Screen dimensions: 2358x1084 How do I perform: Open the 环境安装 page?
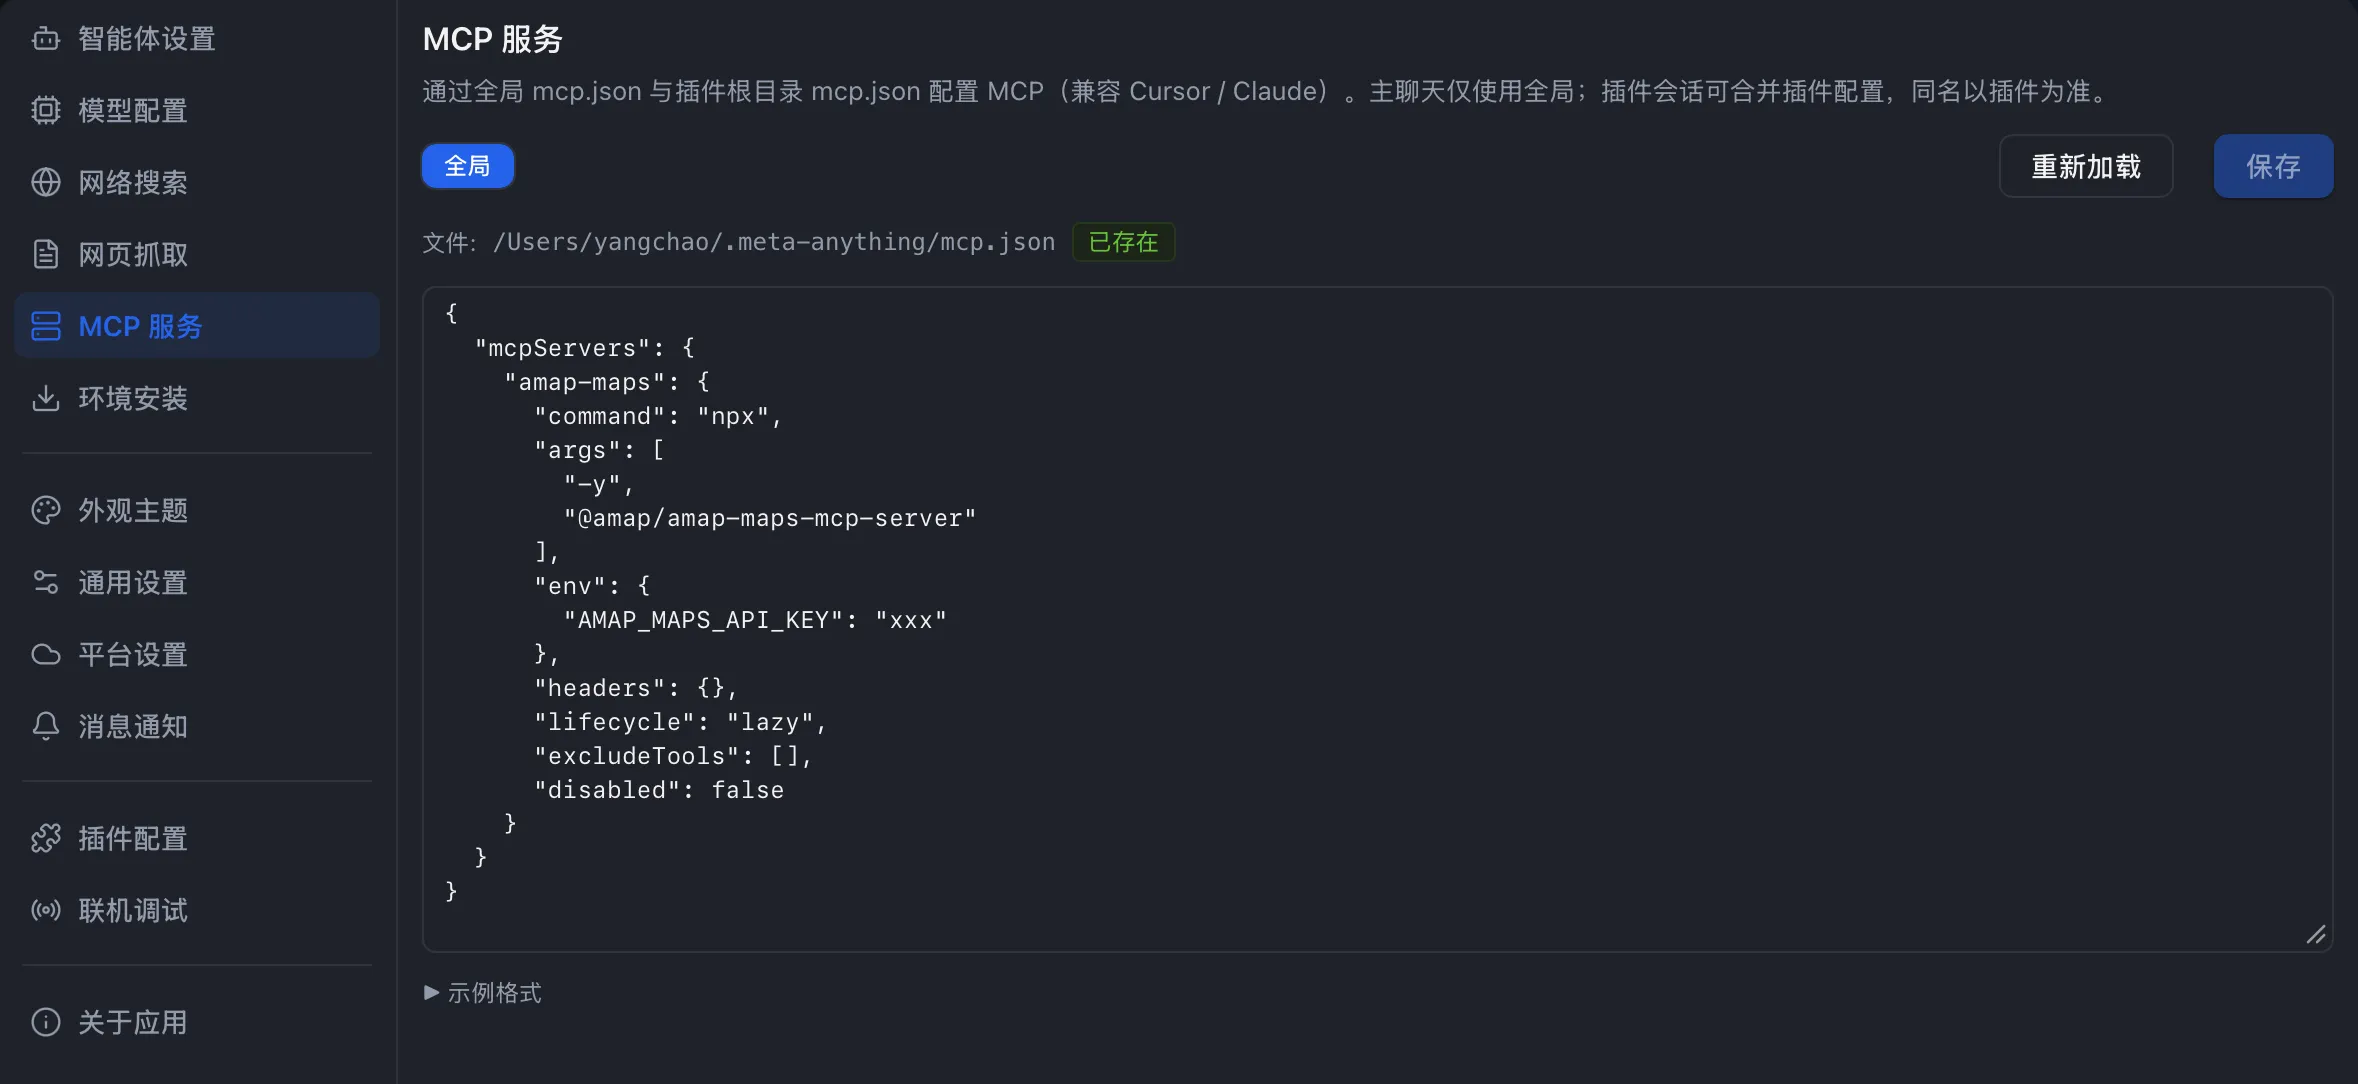point(197,399)
